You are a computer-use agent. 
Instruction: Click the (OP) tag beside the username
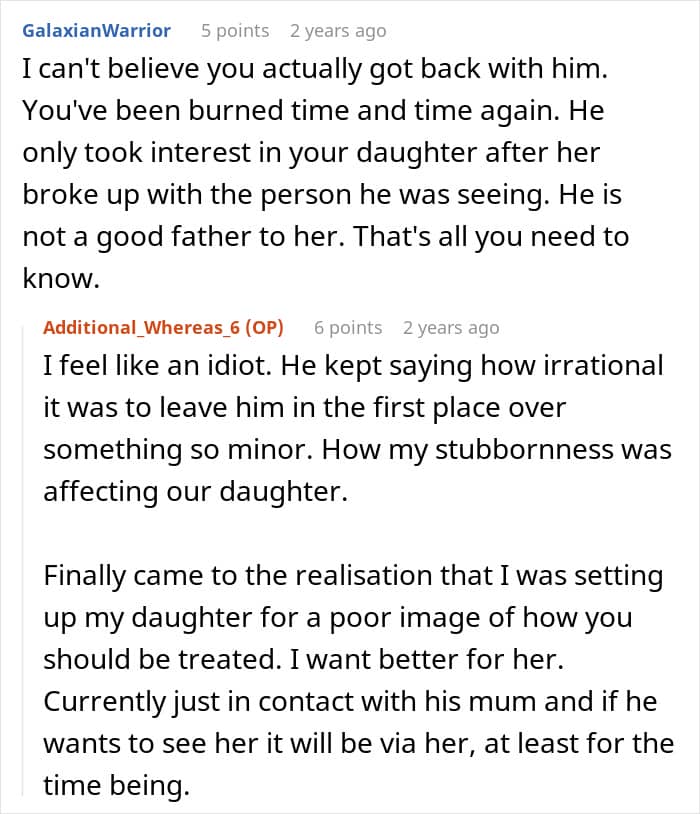pyautogui.click(x=264, y=328)
